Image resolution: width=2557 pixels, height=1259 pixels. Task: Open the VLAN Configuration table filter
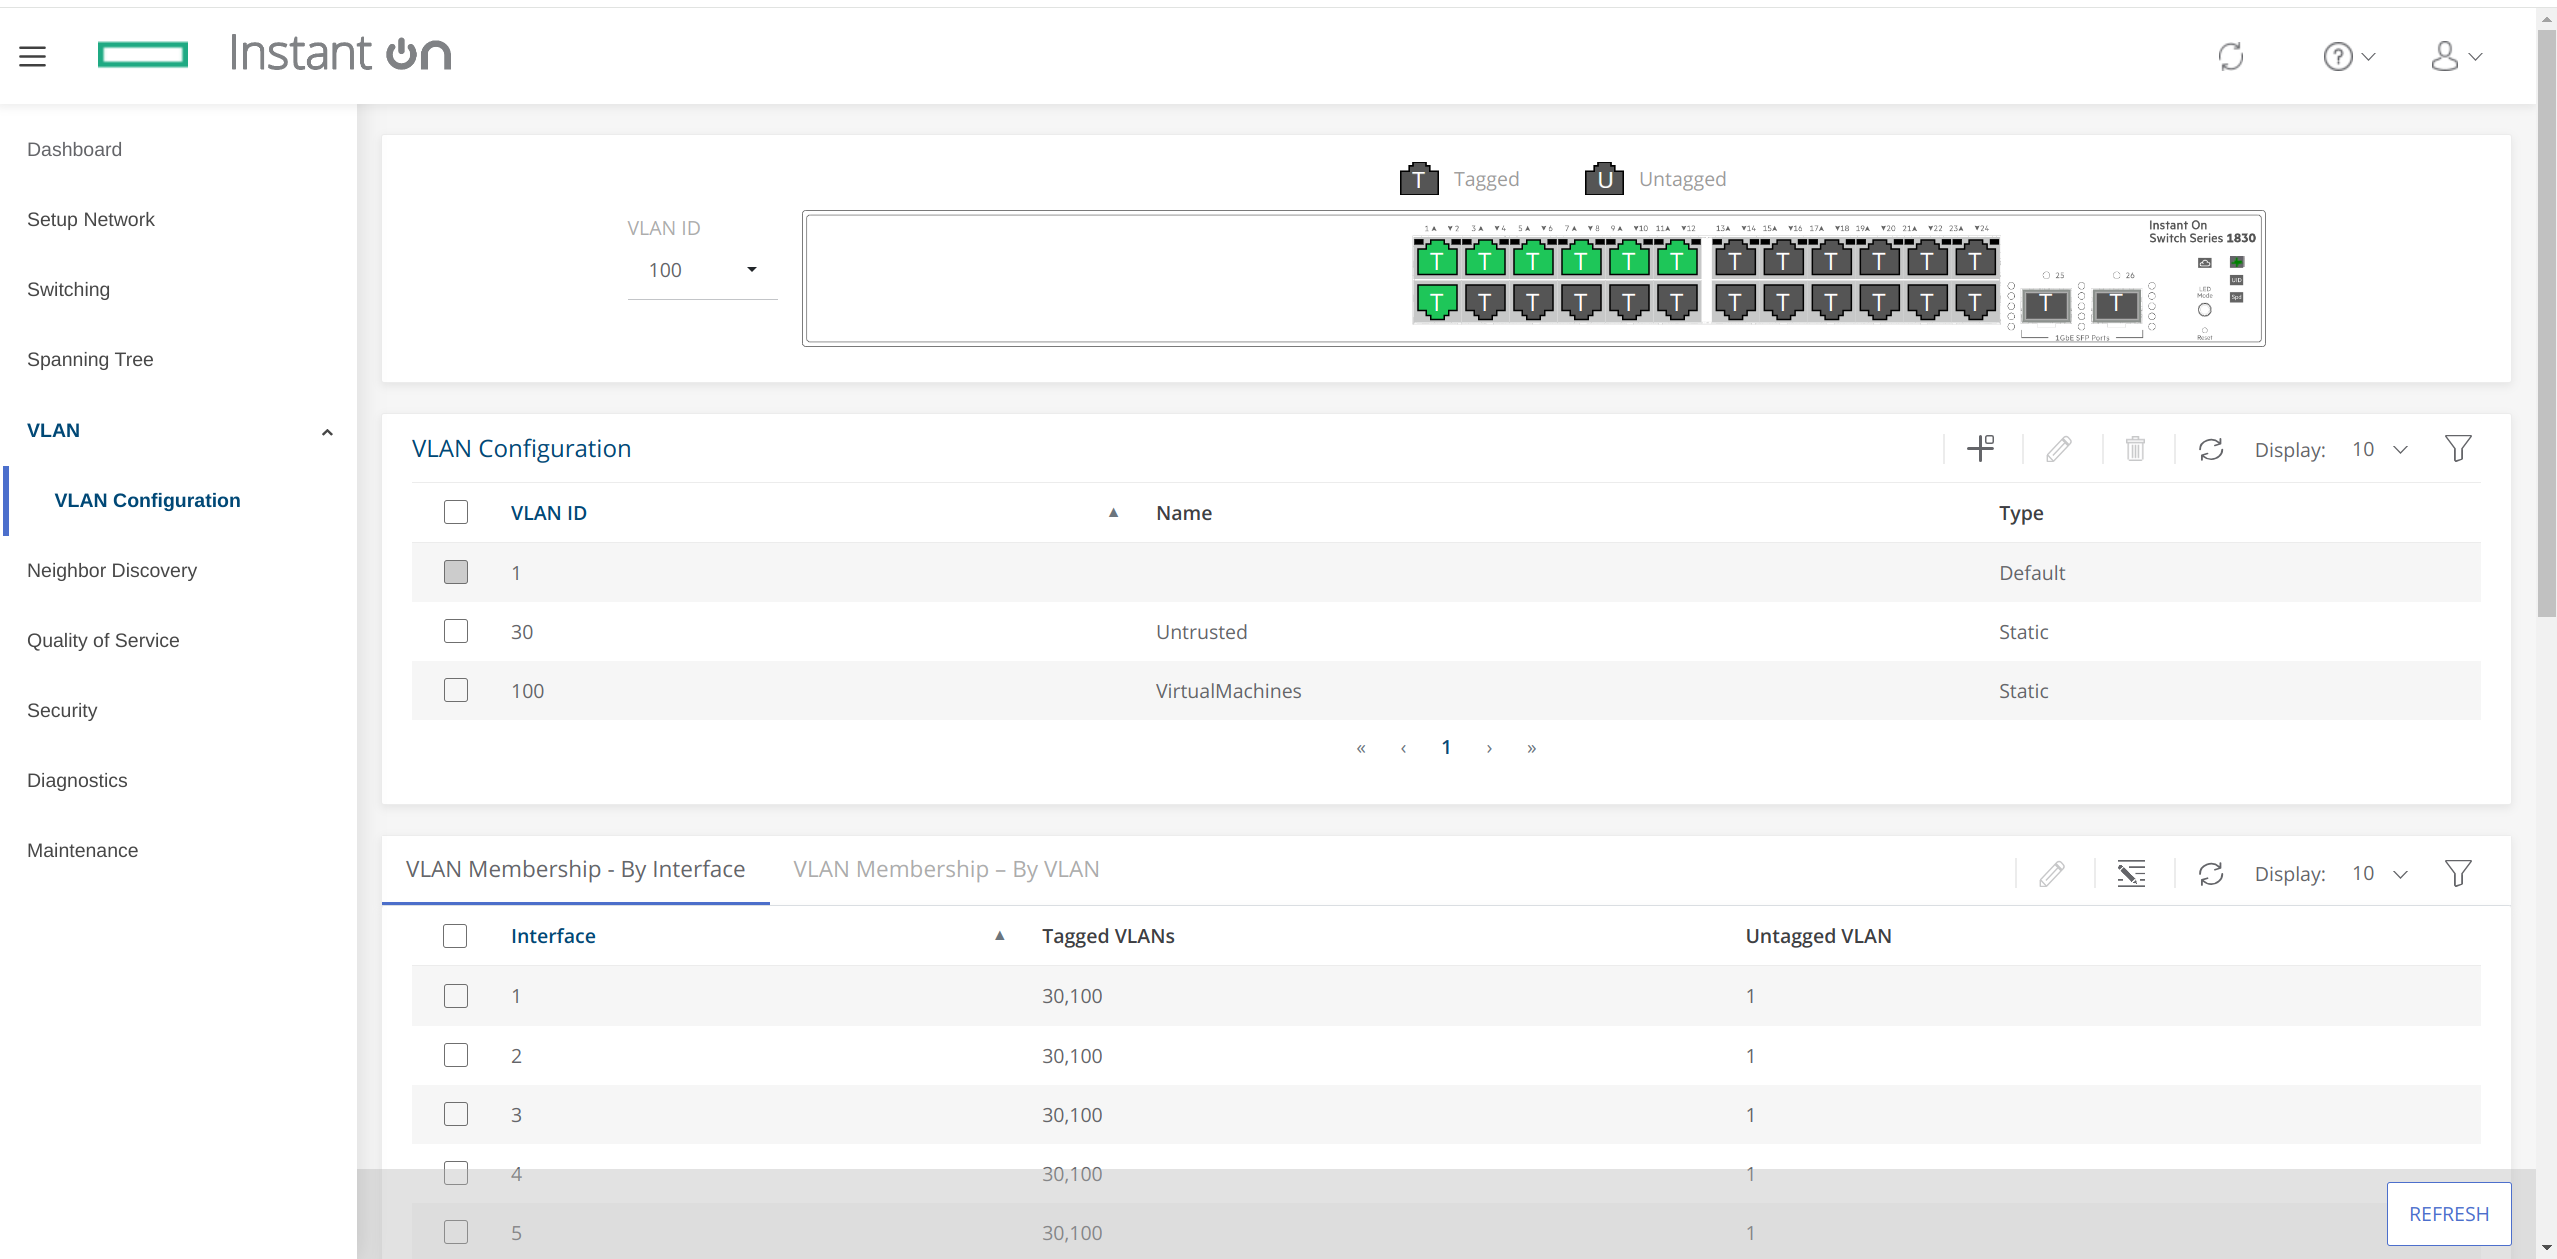pos(2457,449)
